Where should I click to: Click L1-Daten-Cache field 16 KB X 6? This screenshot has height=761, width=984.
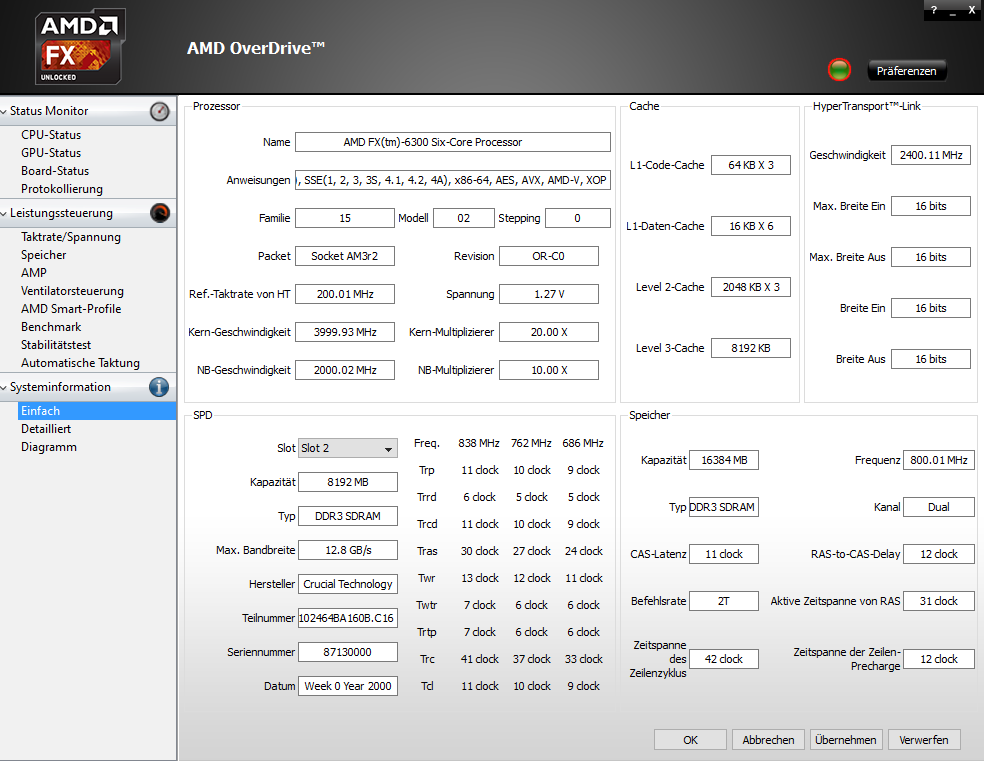pyautogui.click(x=751, y=226)
